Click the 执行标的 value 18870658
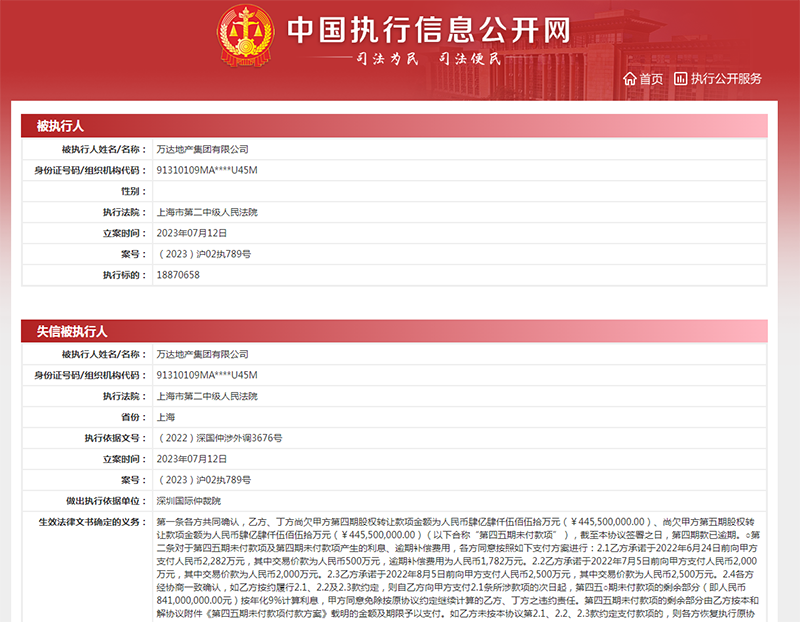The width and height of the screenshot is (800, 622). [178, 275]
